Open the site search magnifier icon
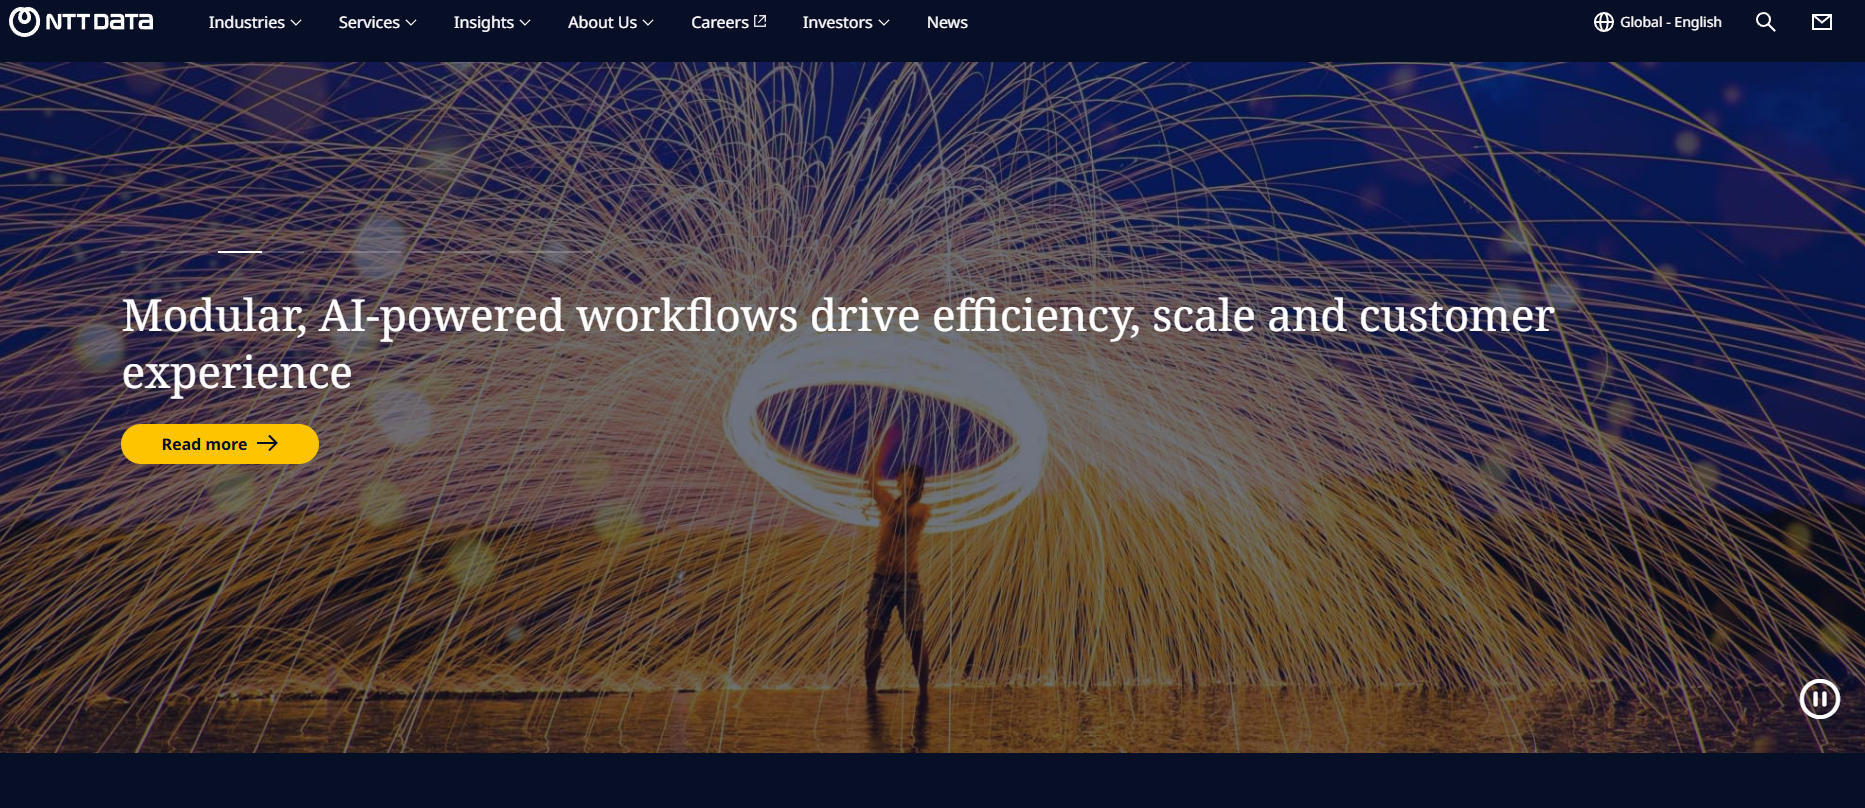Image resolution: width=1865 pixels, height=808 pixels. coord(1765,22)
